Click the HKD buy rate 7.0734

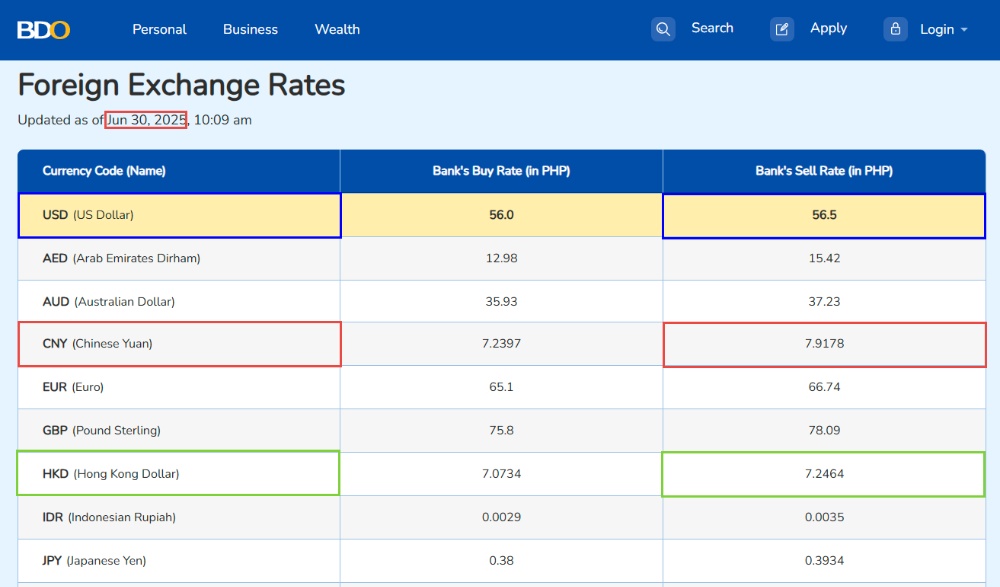[x=501, y=474]
